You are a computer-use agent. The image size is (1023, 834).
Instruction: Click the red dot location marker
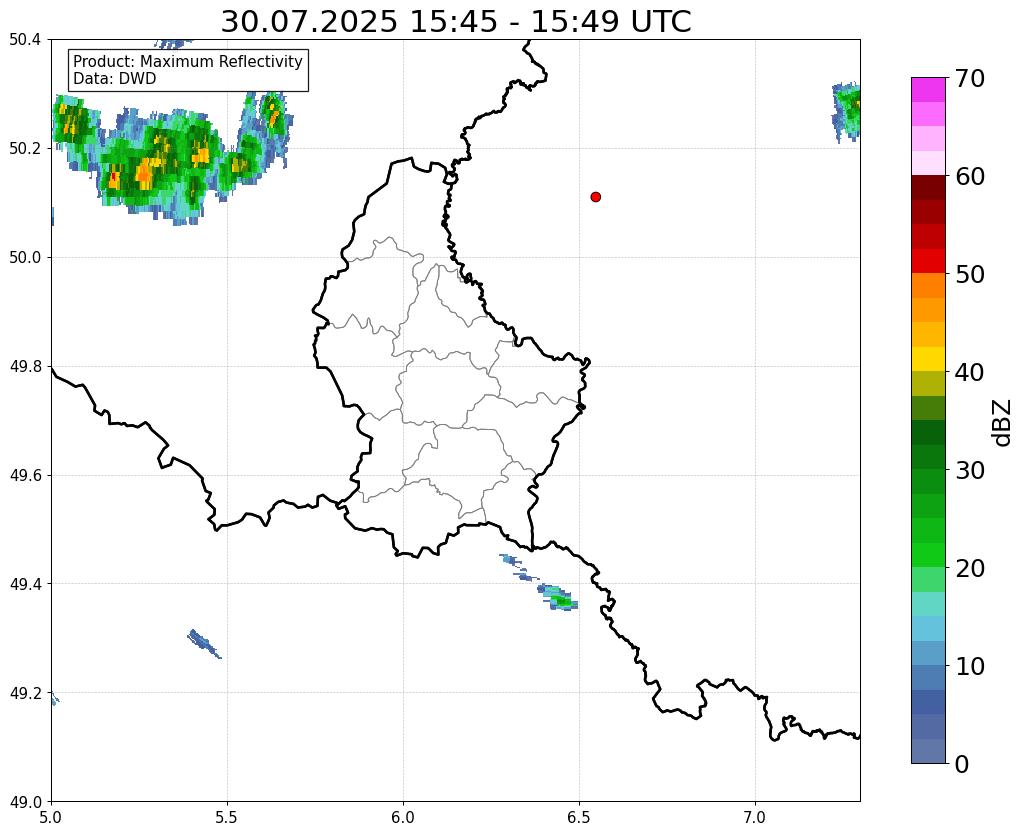pyautogui.click(x=595, y=197)
